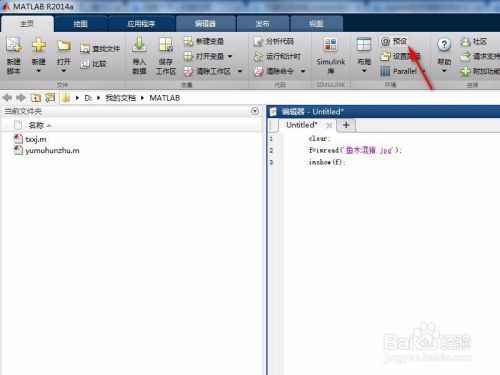Click Add-Ons (附加功能) green plus button
Screen dimensions: 500x375
click(480, 71)
